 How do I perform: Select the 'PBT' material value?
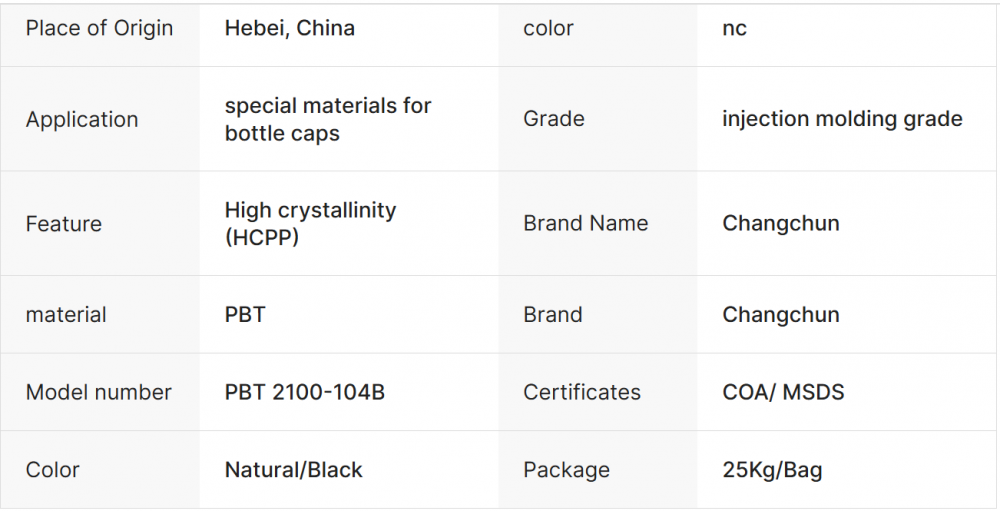(245, 314)
